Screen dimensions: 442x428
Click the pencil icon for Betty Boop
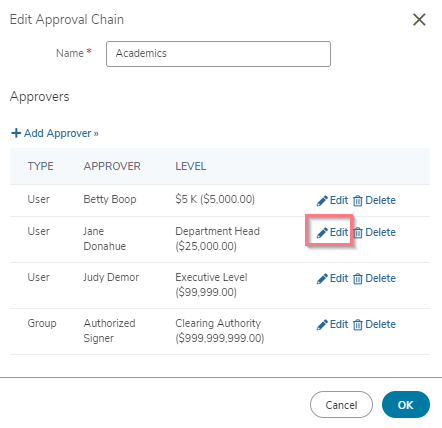click(x=322, y=201)
